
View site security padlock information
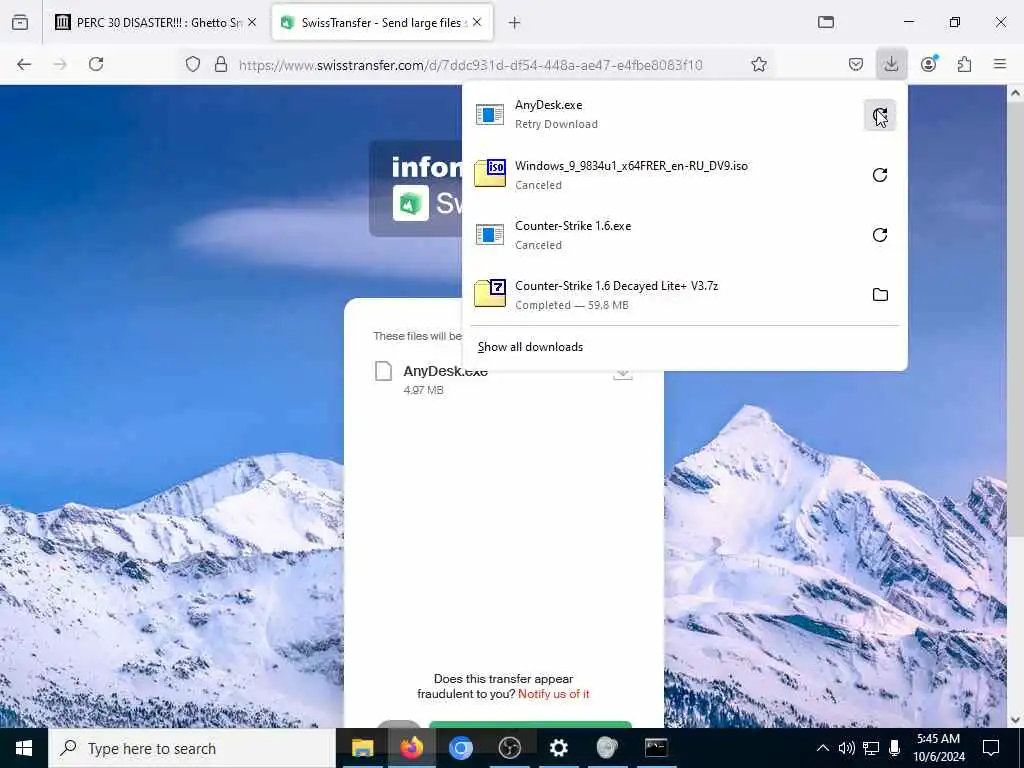tap(221, 64)
